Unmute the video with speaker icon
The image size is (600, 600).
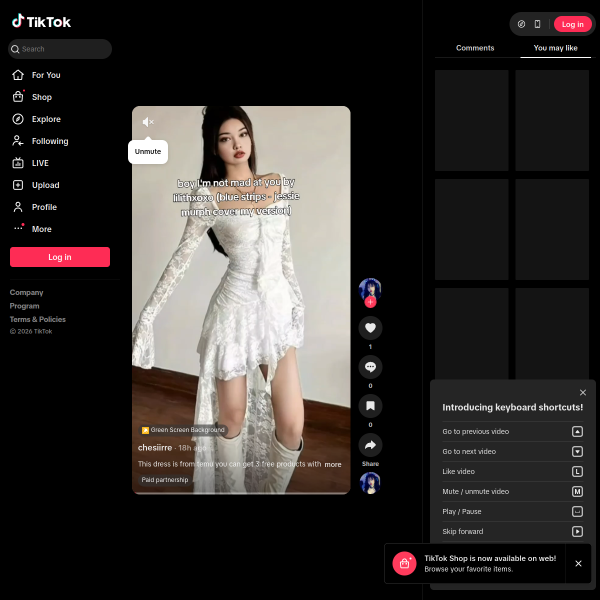[148, 122]
